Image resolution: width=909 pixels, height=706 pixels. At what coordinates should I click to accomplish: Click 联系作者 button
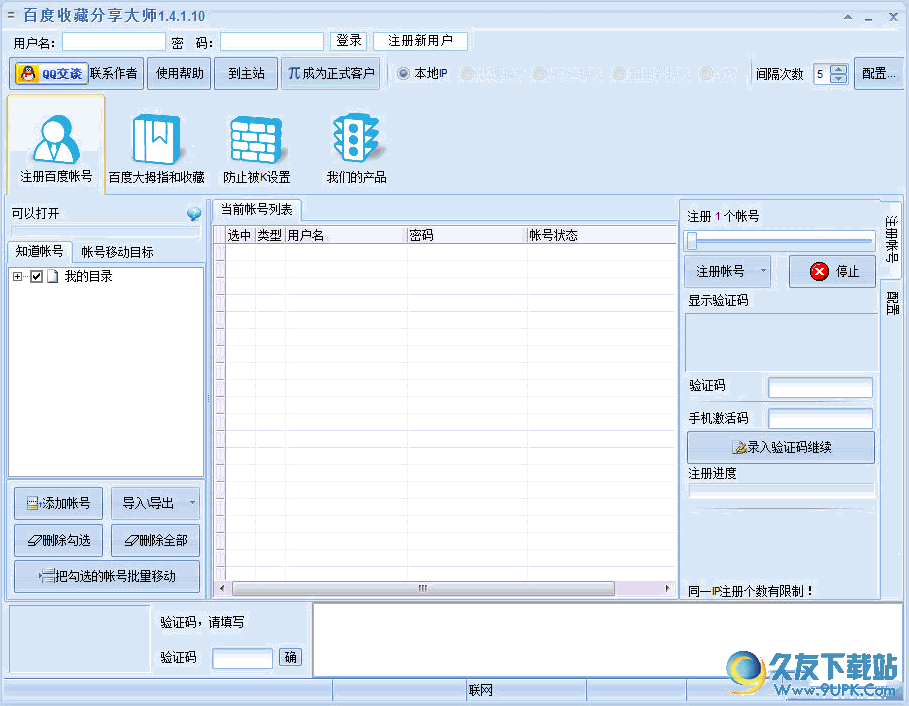[x=114, y=74]
